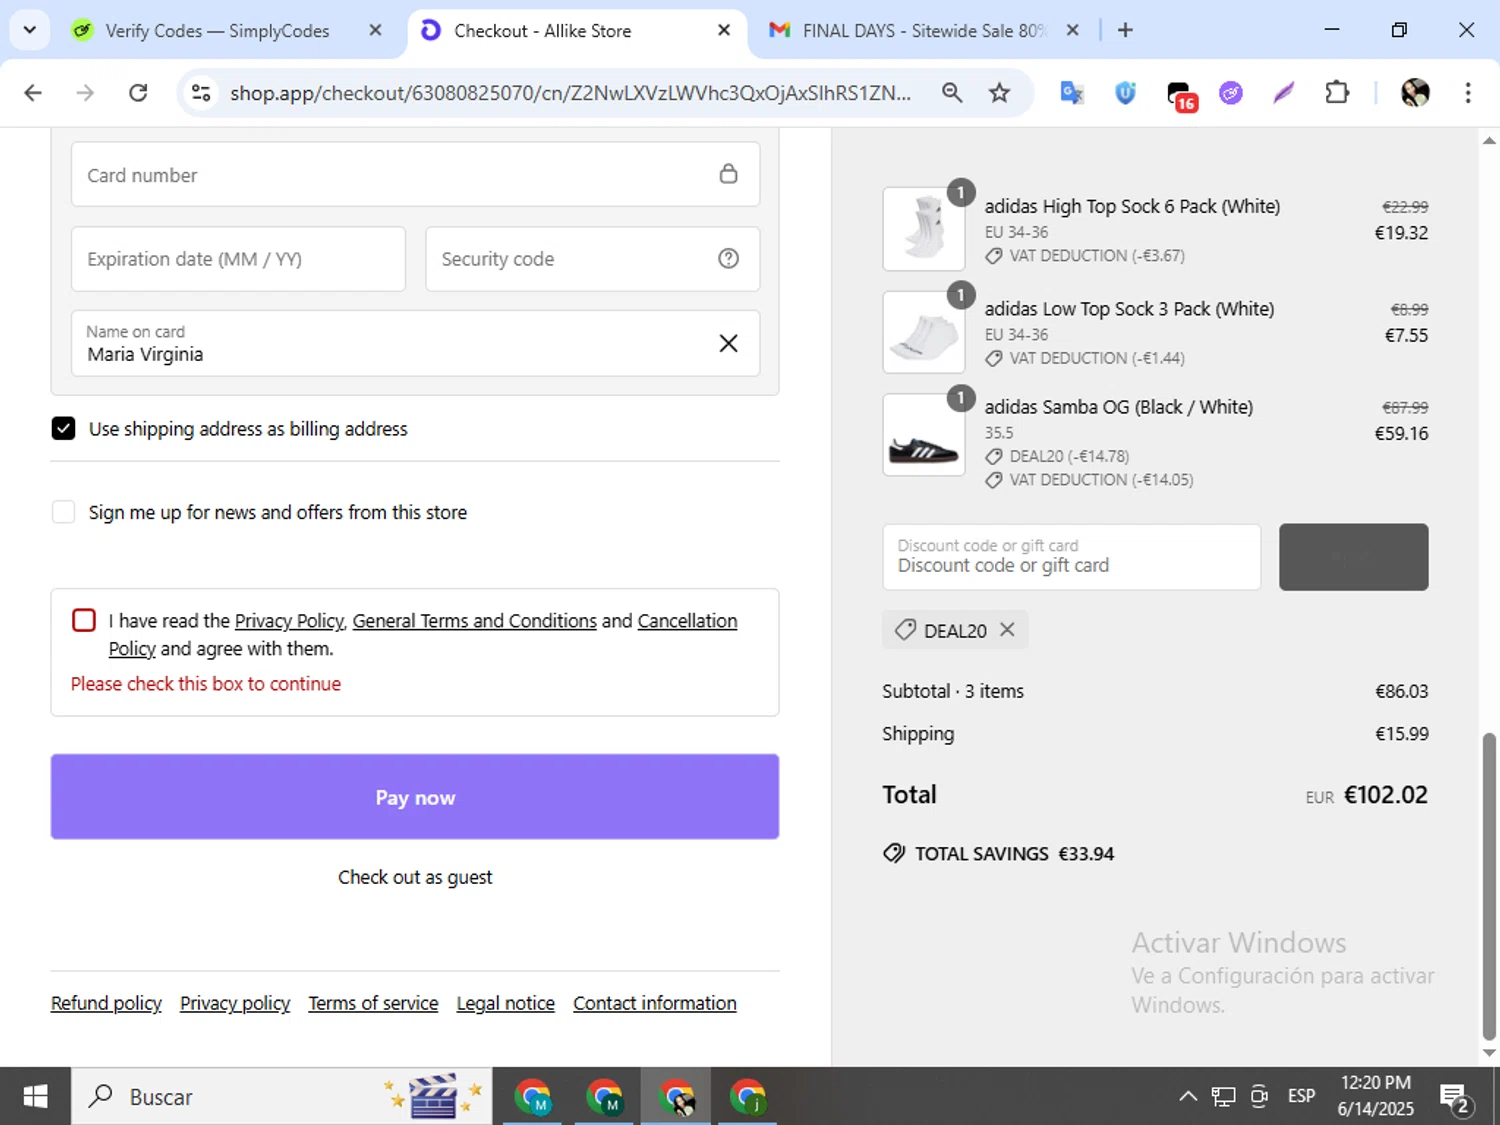Screen dimensions: 1500x1125
Task: Click the Card number field
Action: coord(415,174)
